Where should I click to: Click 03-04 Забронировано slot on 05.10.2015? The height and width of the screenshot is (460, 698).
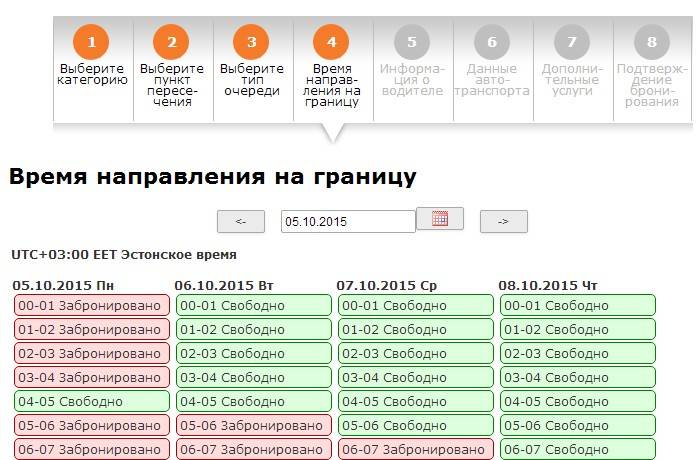(x=92, y=377)
